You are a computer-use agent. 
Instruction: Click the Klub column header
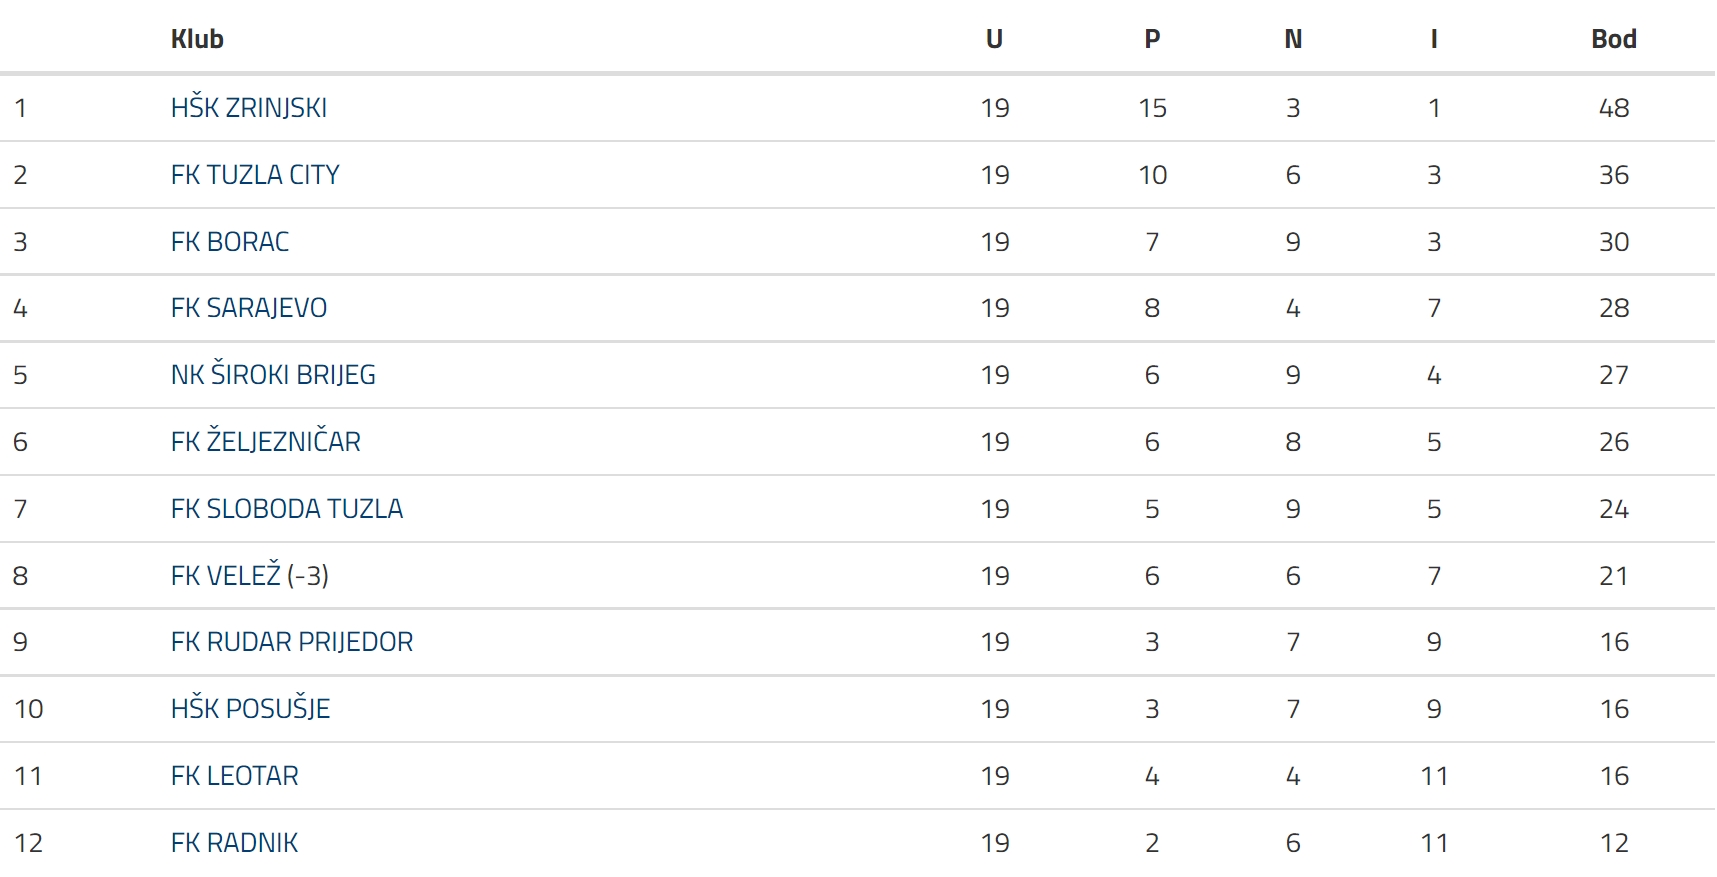click(197, 39)
